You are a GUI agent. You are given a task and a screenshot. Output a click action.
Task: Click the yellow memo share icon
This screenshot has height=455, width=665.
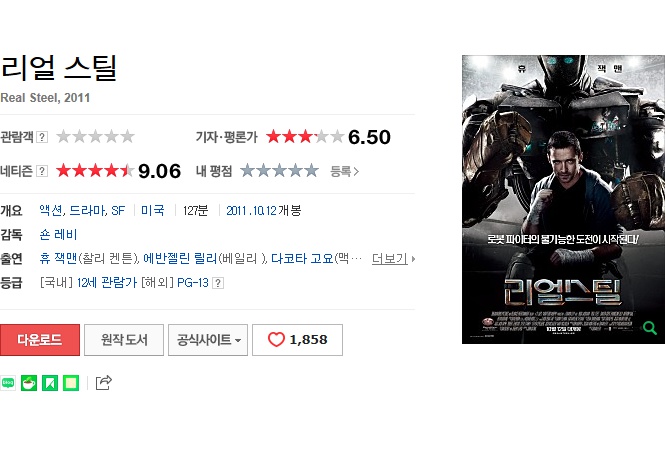tap(71, 383)
